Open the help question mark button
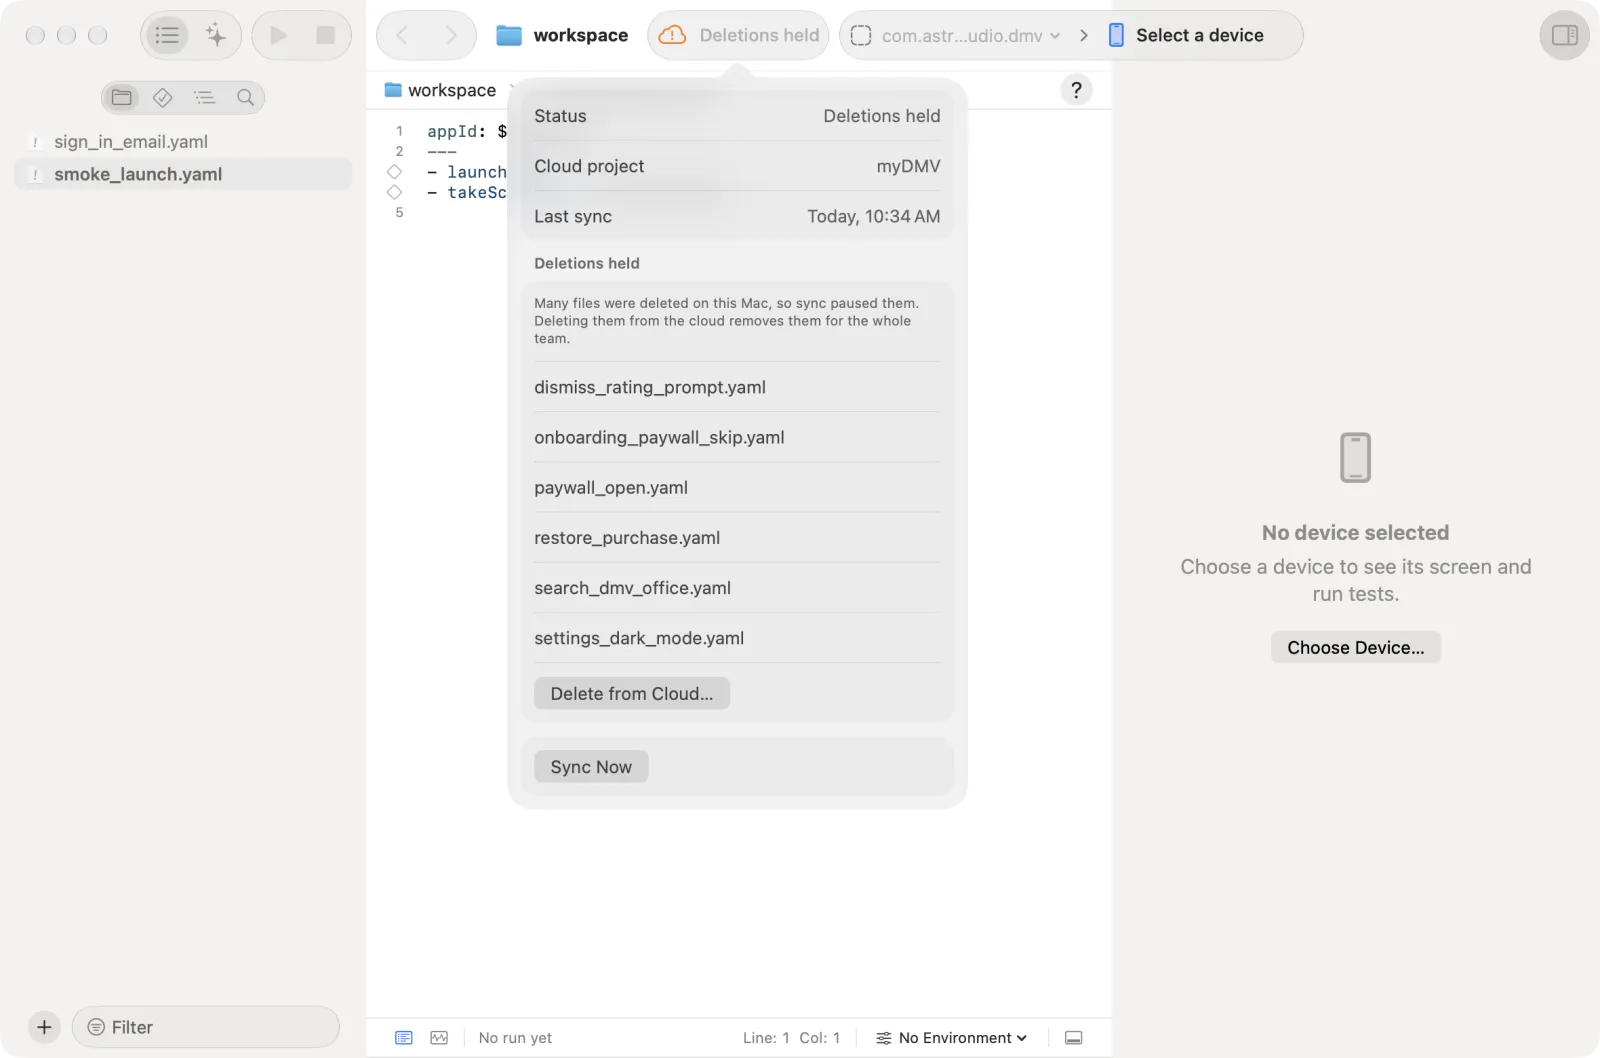Viewport: 1600px width, 1058px height. [1076, 90]
